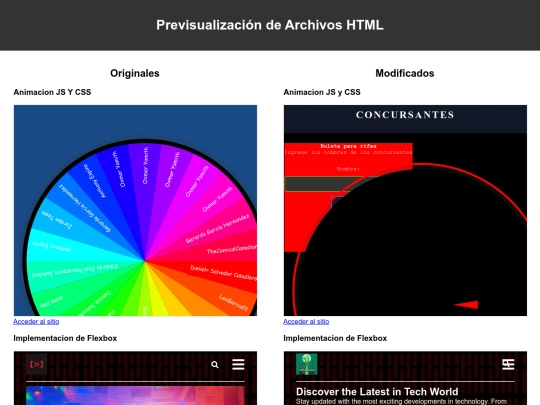Screen dimensions: 540x405
Task: Click the CONCURSANTES header text
Action: [x=405, y=115]
